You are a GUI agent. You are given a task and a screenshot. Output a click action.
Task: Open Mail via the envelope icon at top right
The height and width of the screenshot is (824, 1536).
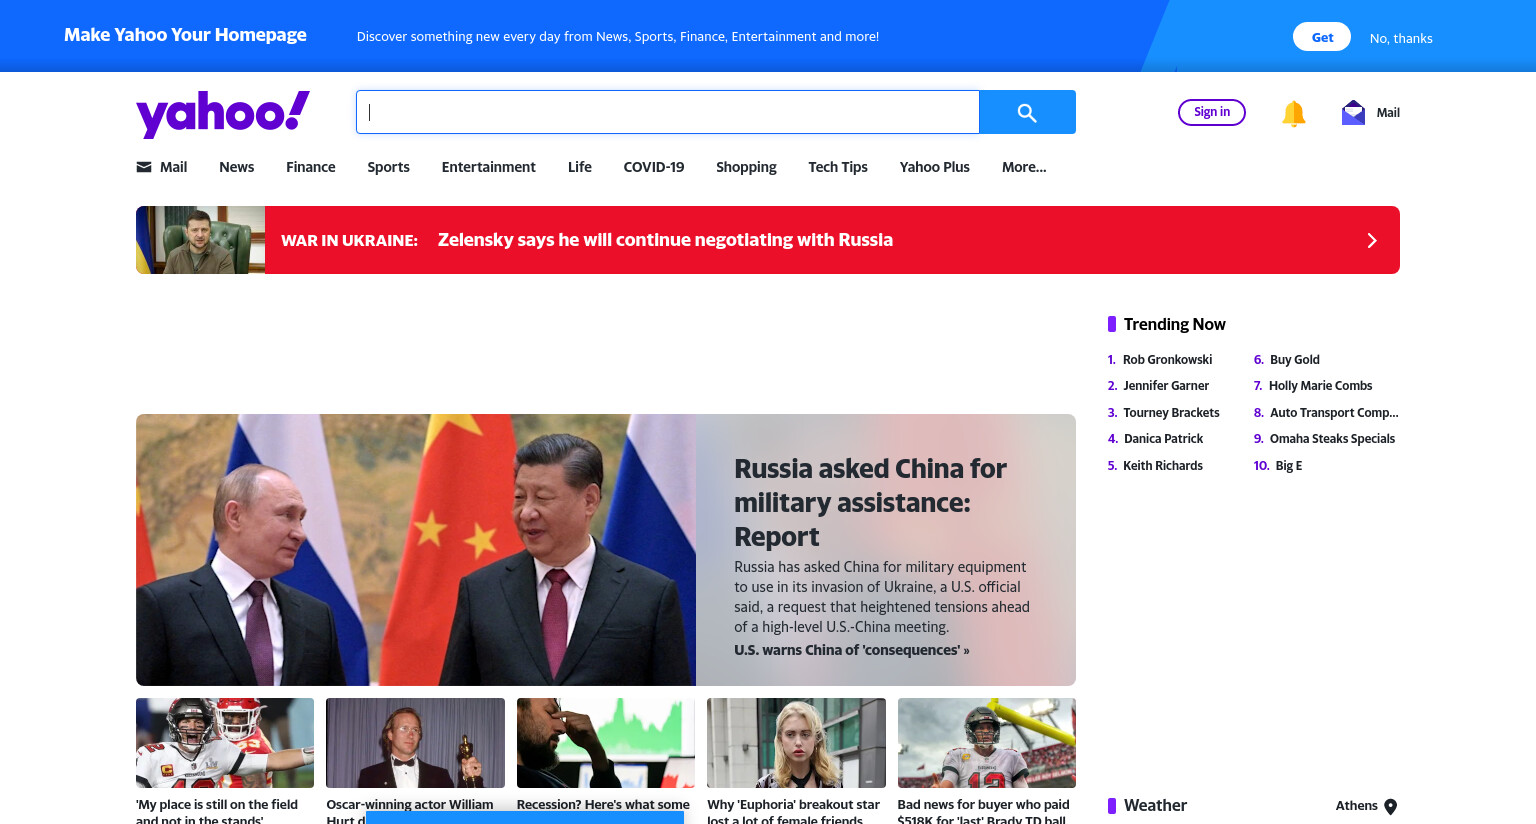(1353, 112)
